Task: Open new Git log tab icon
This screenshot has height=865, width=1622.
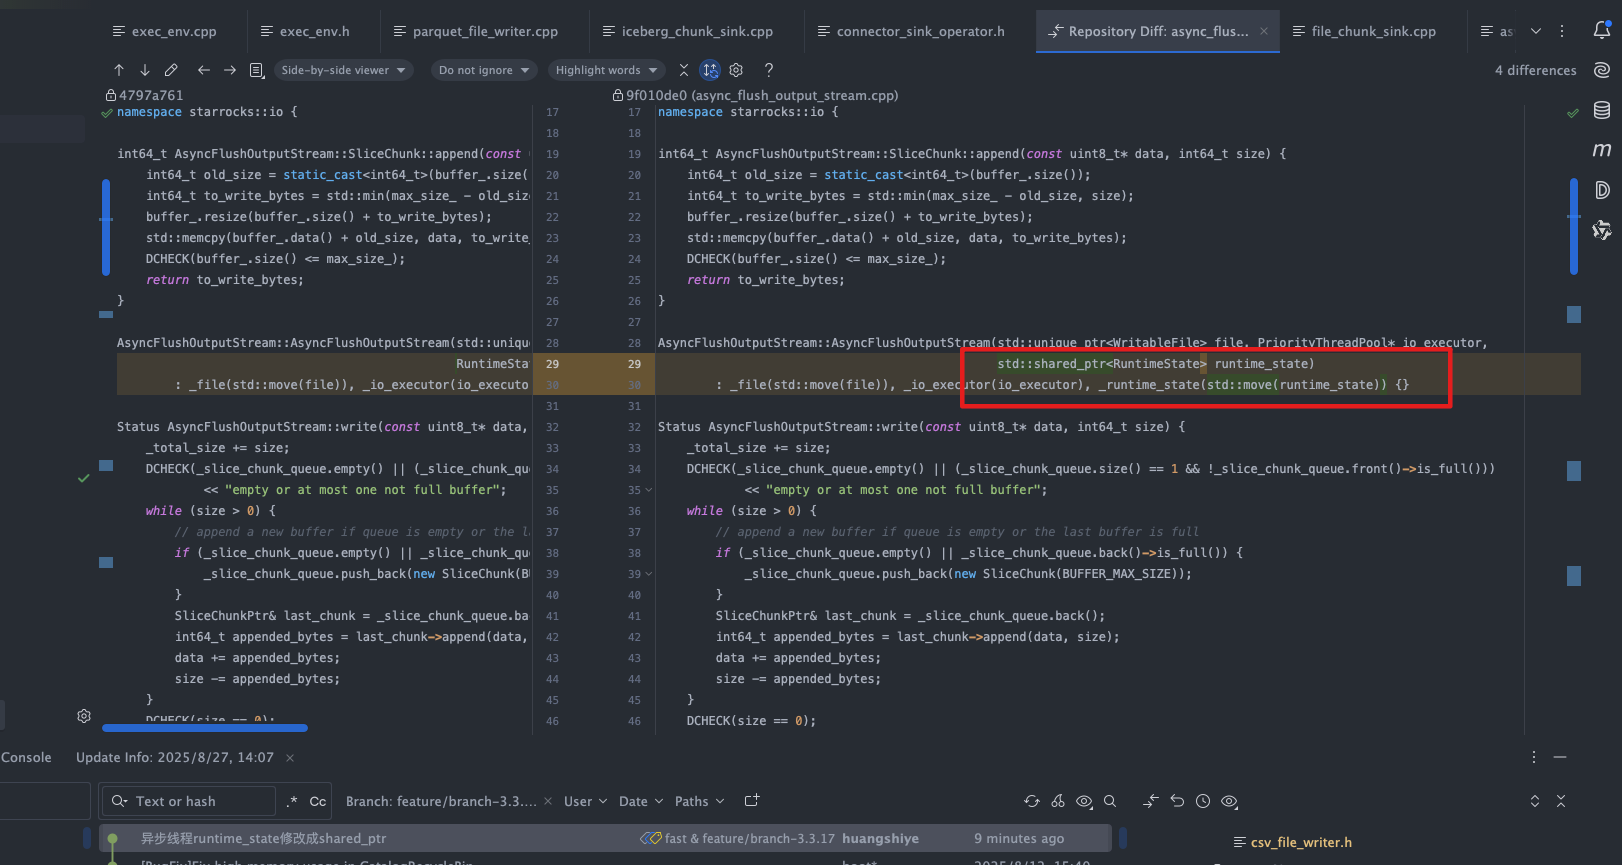Action: coord(752,801)
